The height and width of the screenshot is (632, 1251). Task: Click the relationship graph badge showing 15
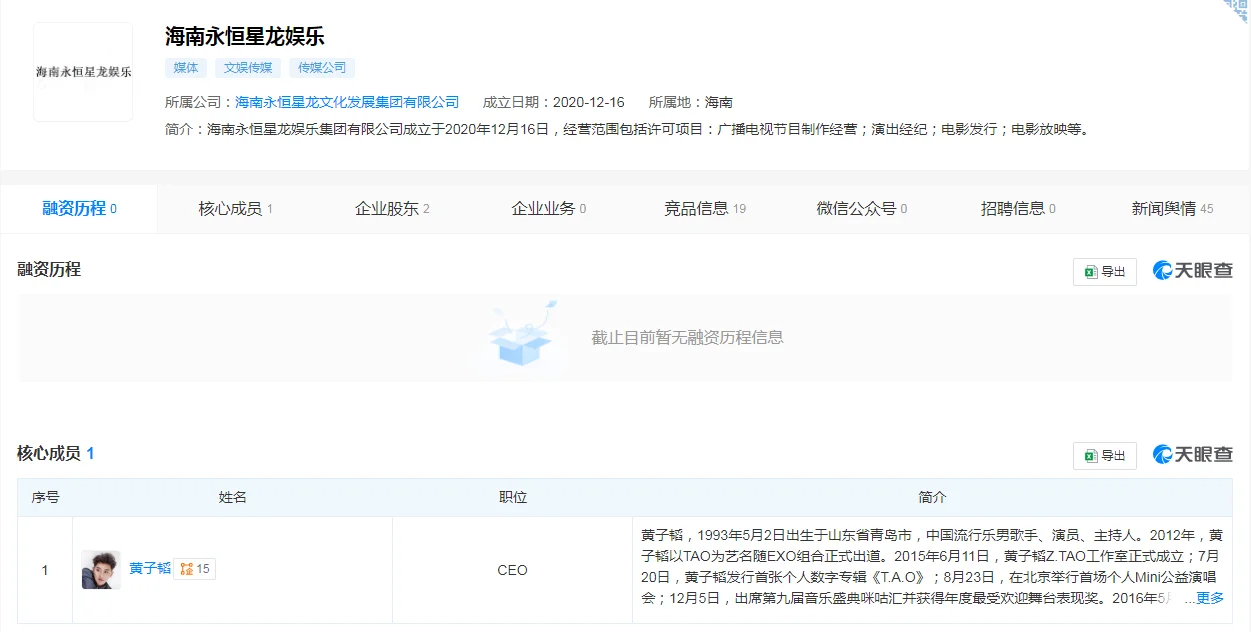click(x=195, y=569)
